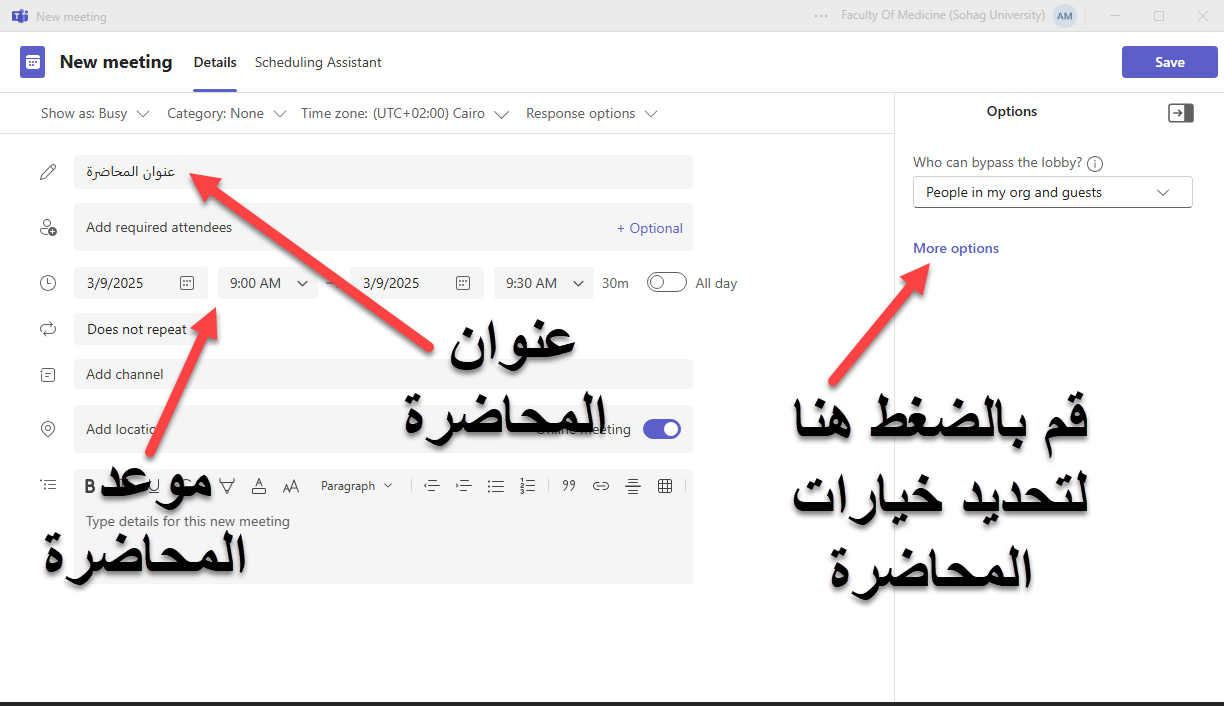Viewport: 1224px width, 706px height.
Task: Save the new meeting
Action: coord(1169,62)
